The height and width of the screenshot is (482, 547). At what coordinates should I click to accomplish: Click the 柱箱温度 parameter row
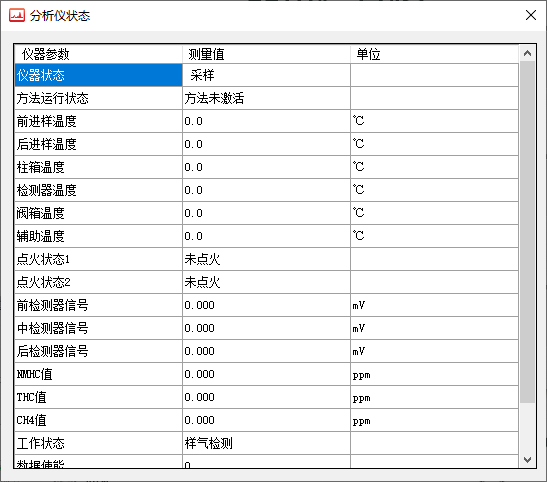tap(266, 167)
